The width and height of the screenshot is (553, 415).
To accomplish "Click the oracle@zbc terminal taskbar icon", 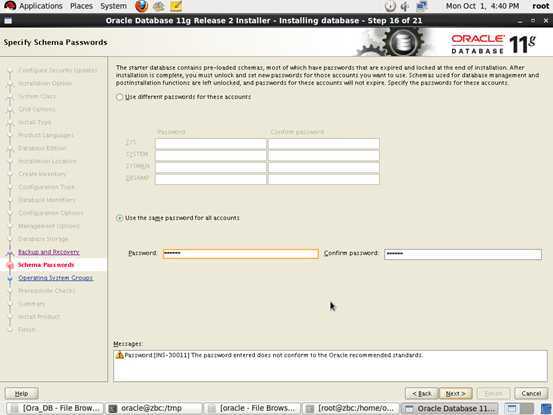I will 113,408.
